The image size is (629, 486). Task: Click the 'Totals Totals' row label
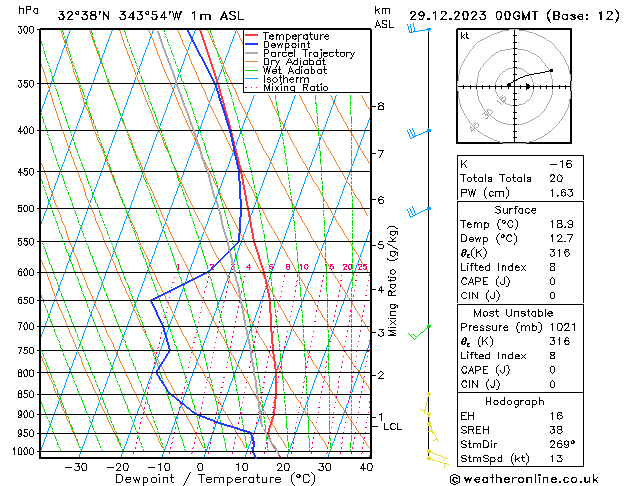coord(495,178)
